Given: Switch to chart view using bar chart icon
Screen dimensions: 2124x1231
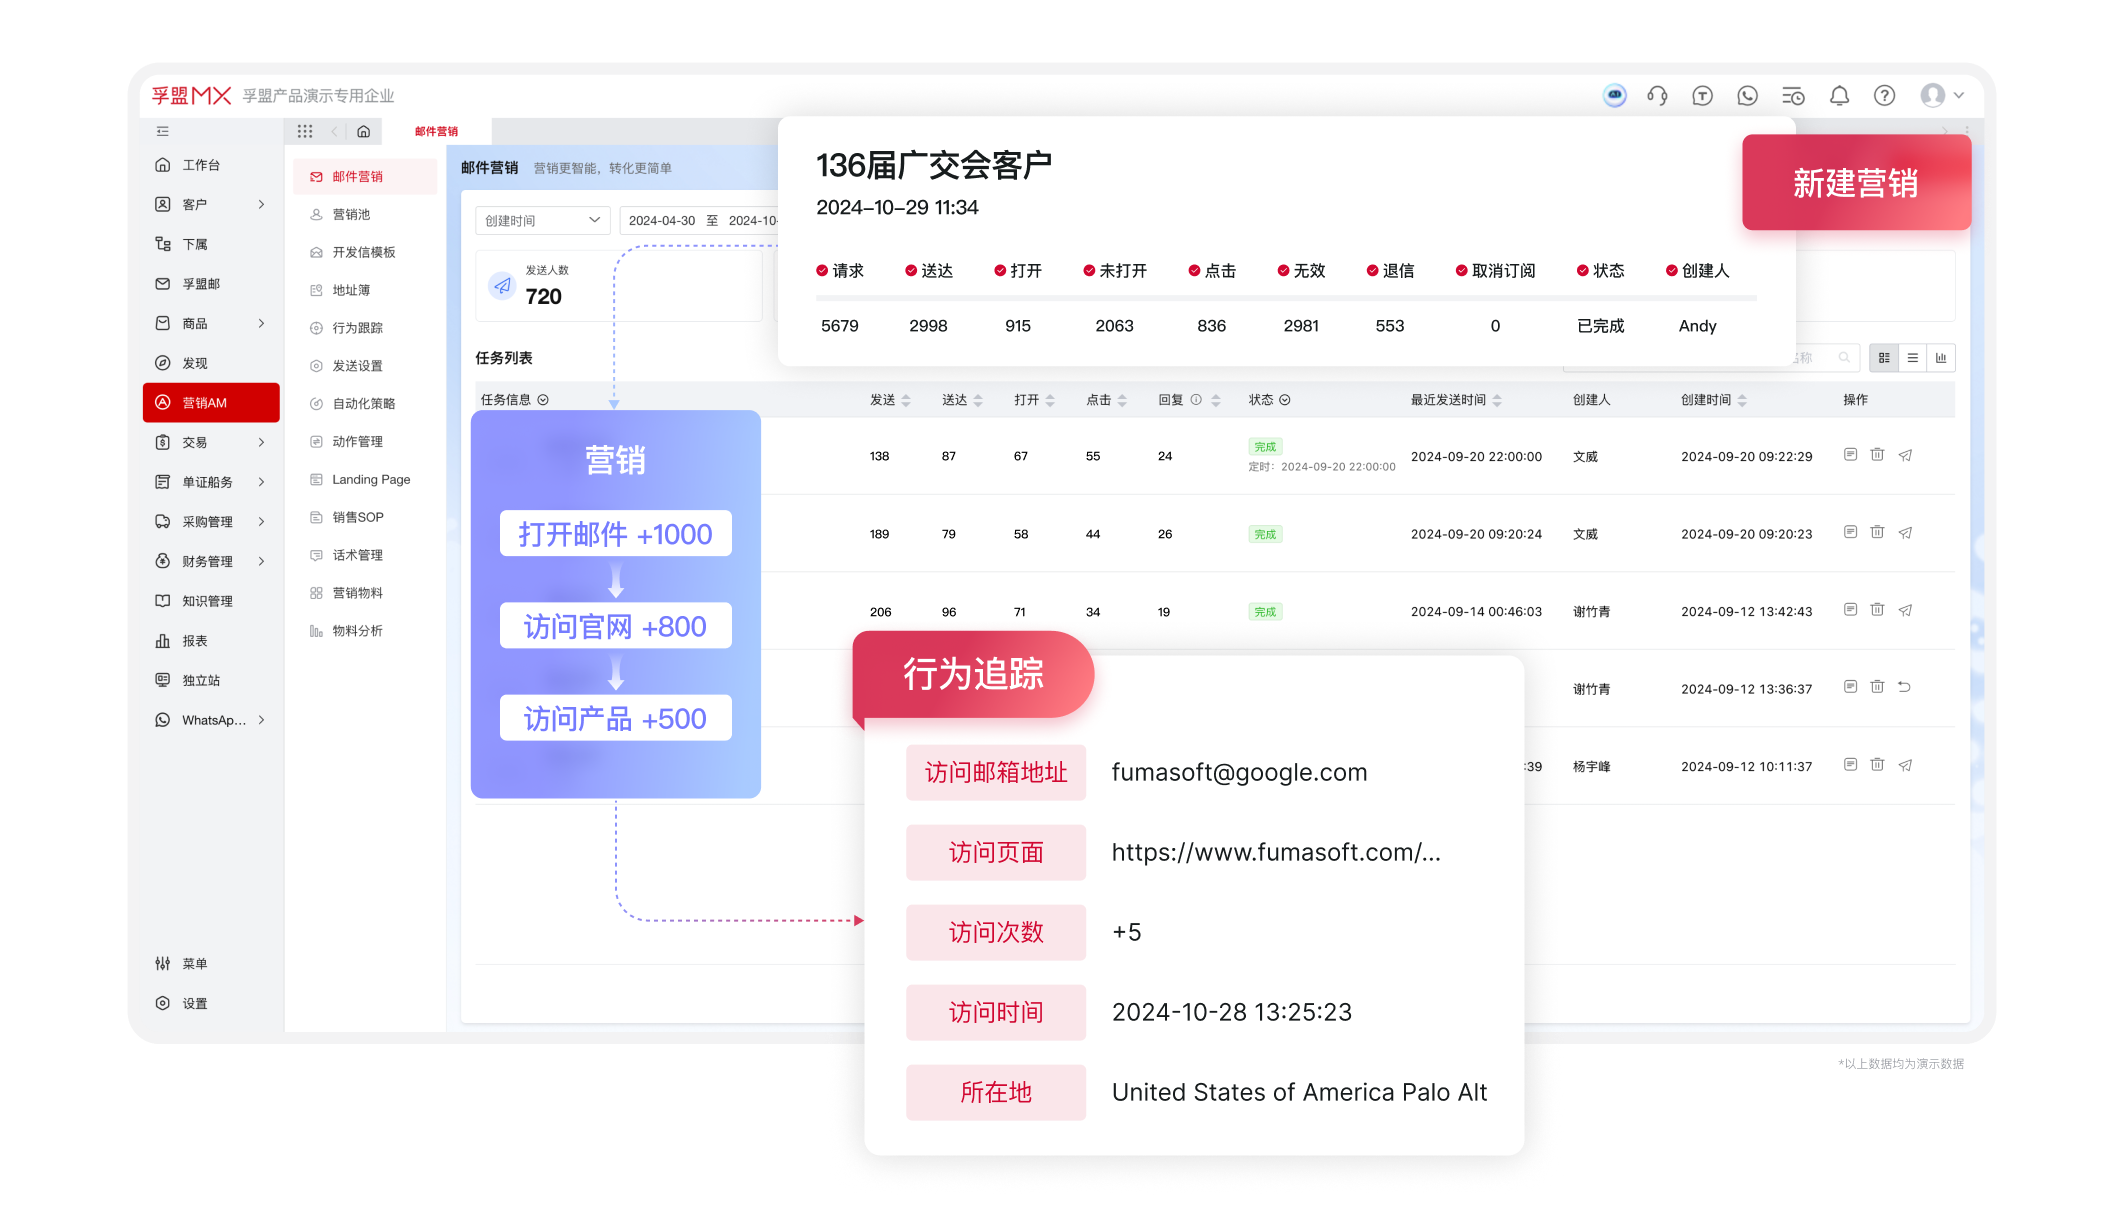Looking at the screenshot, I should (x=1941, y=357).
